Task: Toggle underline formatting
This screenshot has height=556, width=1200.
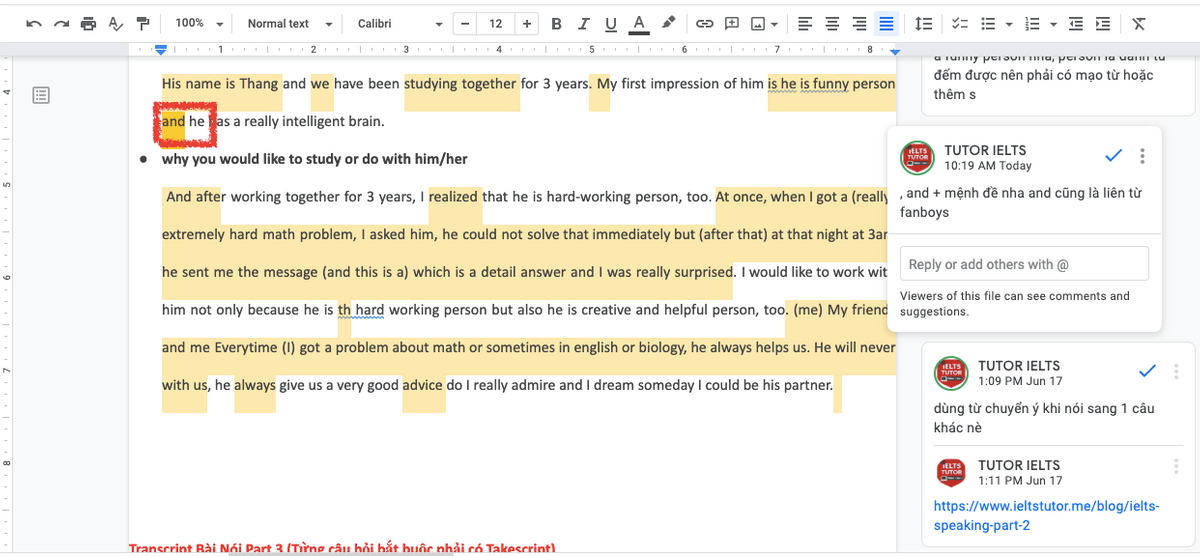Action: [x=612, y=23]
